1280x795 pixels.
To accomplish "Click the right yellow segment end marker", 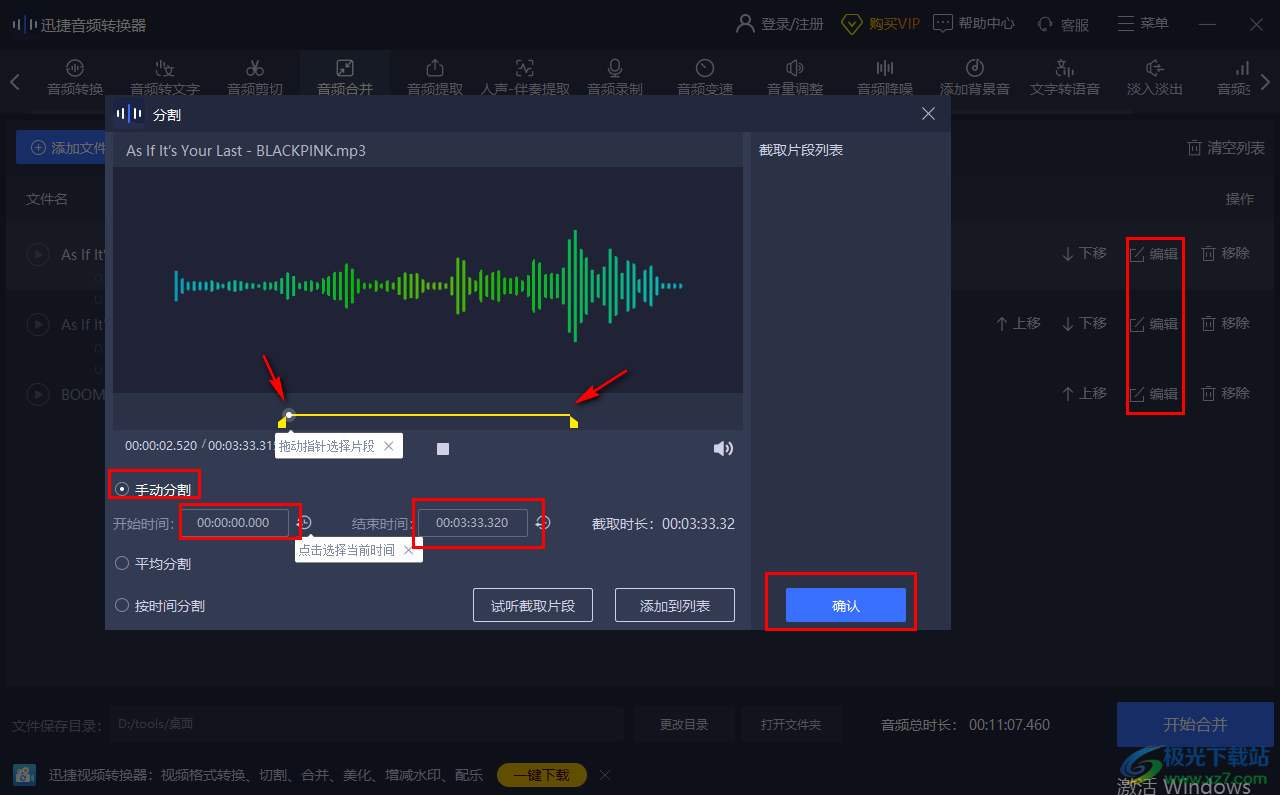I will [x=574, y=423].
